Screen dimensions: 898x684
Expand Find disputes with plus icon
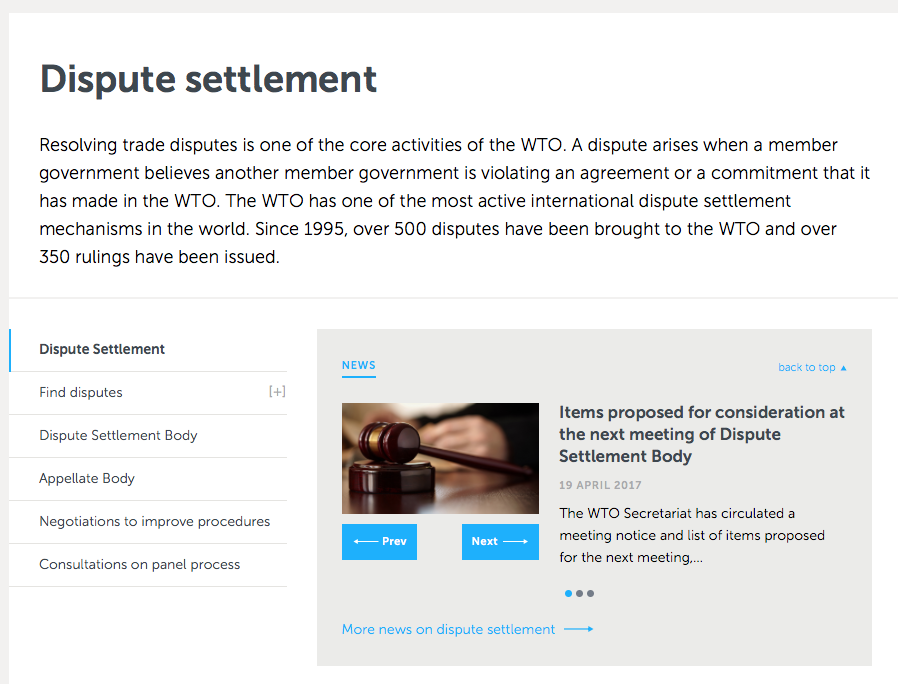(x=277, y=392)
